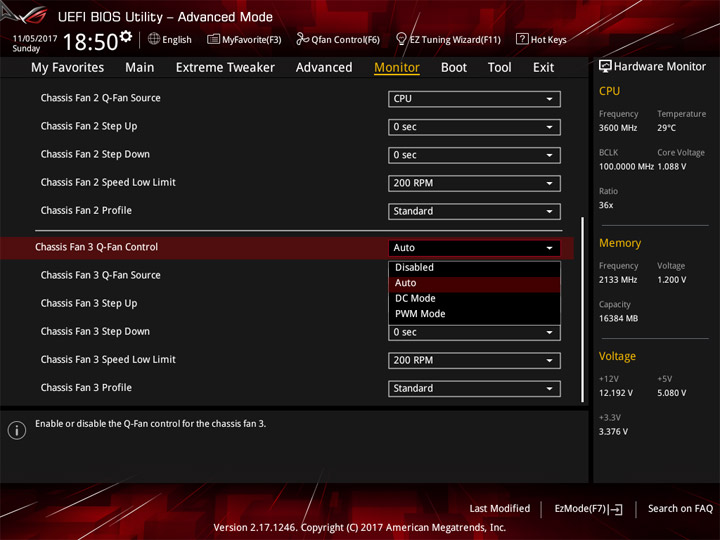Open Search on FAQ link
Image resolution: width=720 pixels, height=540 pixels.
coord(680,509)
